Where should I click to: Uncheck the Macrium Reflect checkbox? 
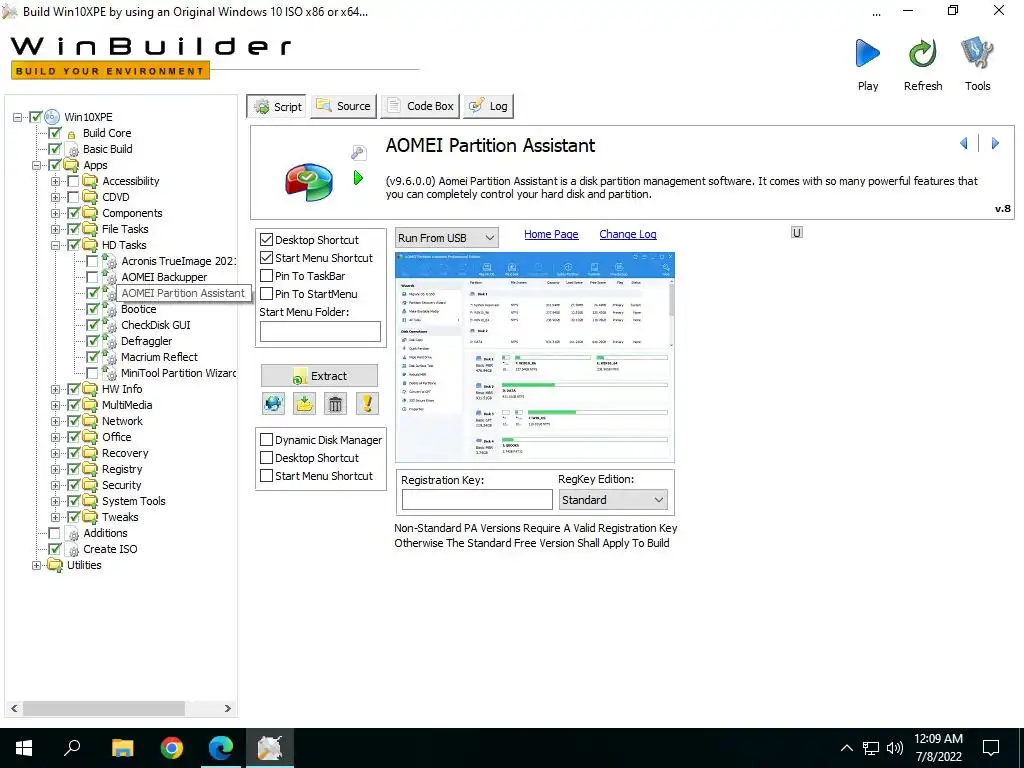click(x=93, y=357)
